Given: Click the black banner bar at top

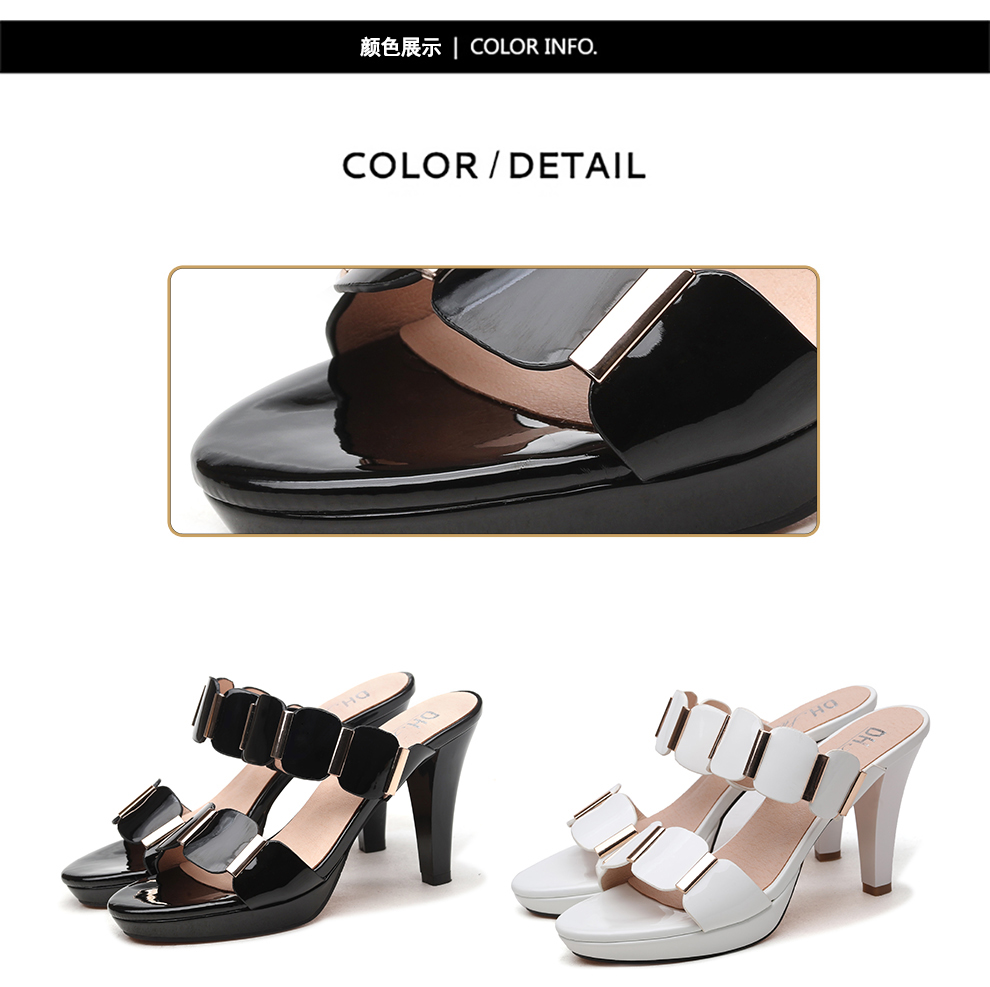Looking at the screenshot, I should pos(495,47).
